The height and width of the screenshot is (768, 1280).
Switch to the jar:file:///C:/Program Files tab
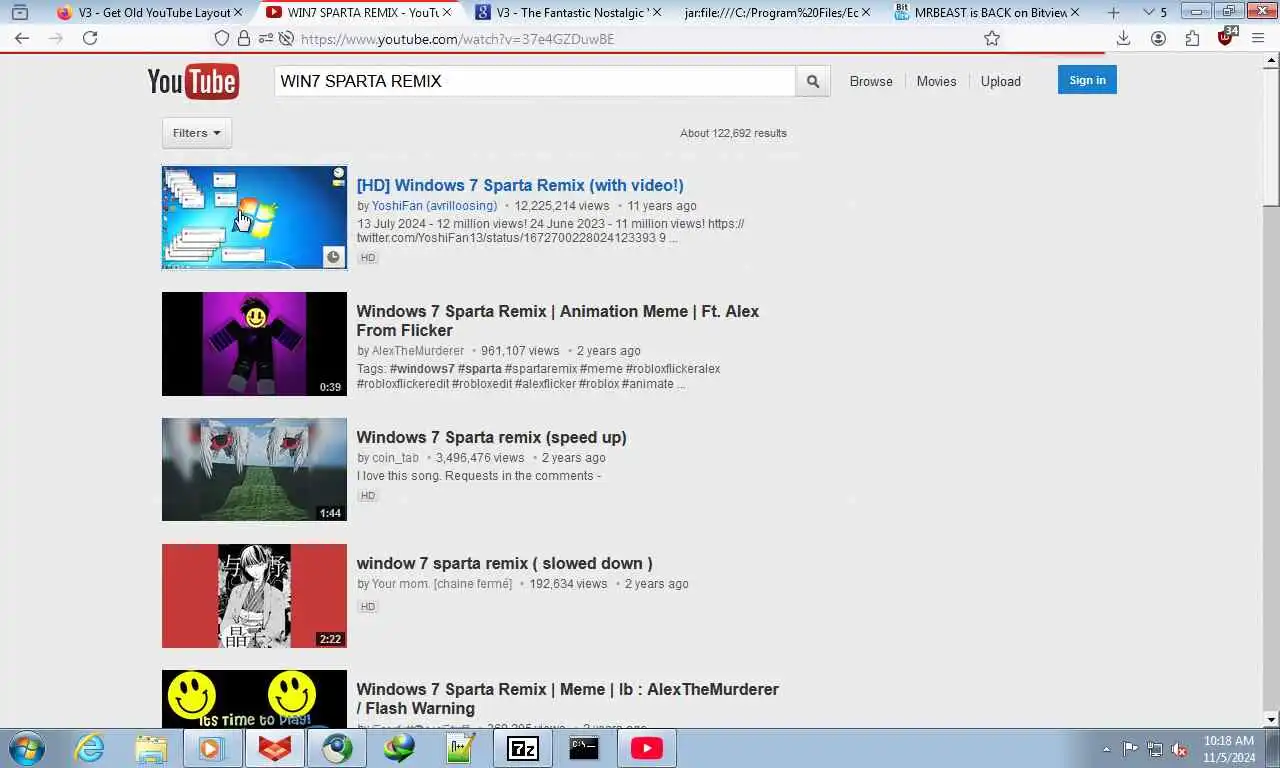pos(775,12)
